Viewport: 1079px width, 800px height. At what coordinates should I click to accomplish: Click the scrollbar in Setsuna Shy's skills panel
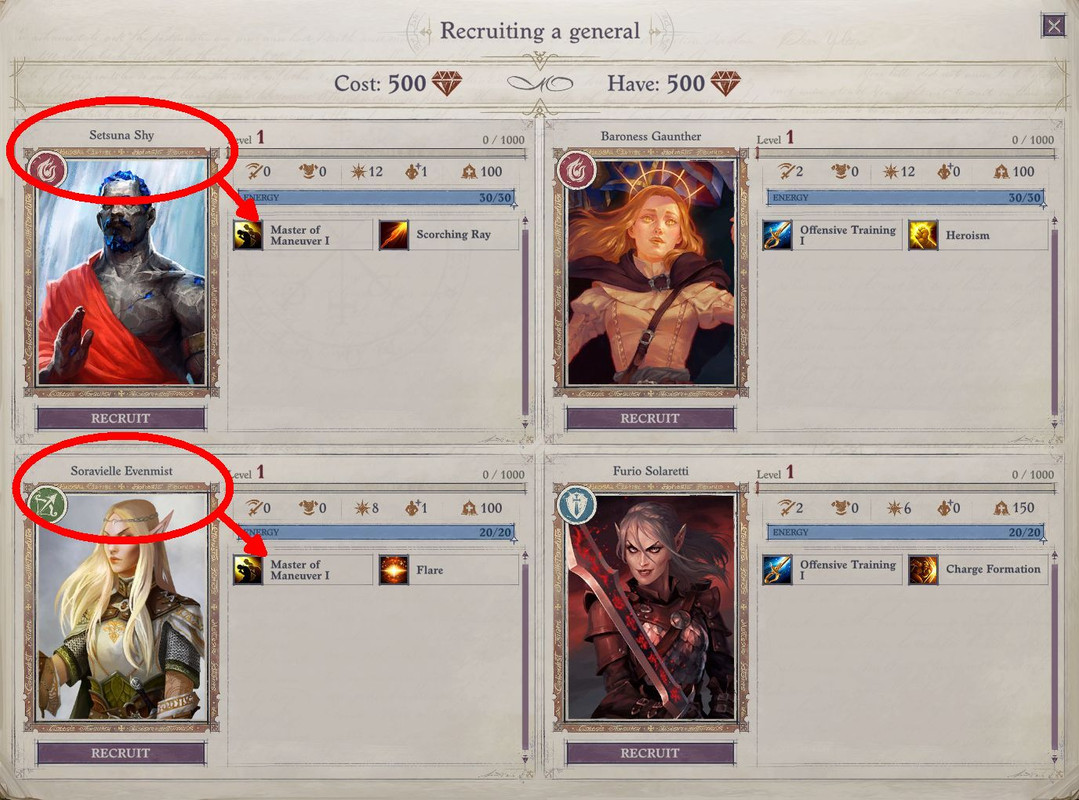(x=525, y=322)
